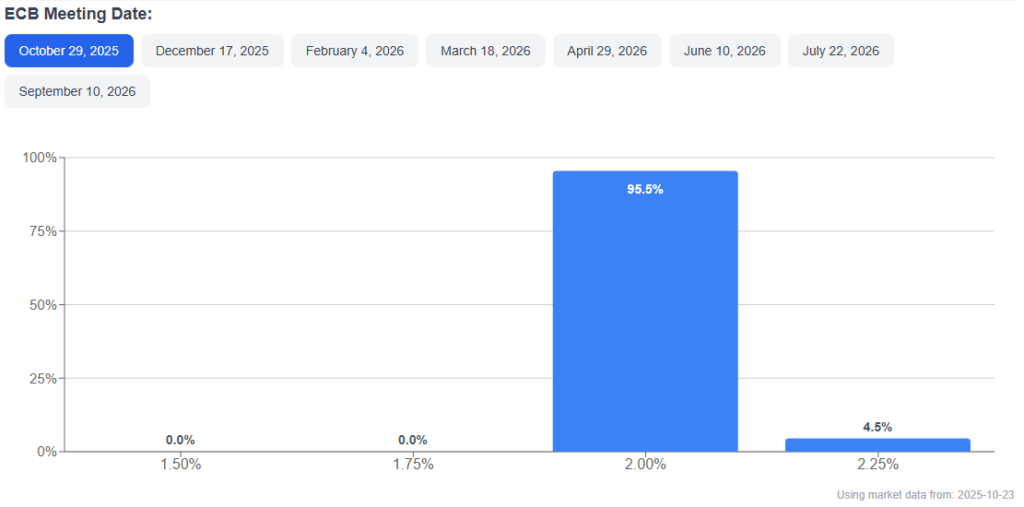View the September 10, 2026 meeting probabilities
This screenshot has height=507, width=1024.
pos(77,91)
